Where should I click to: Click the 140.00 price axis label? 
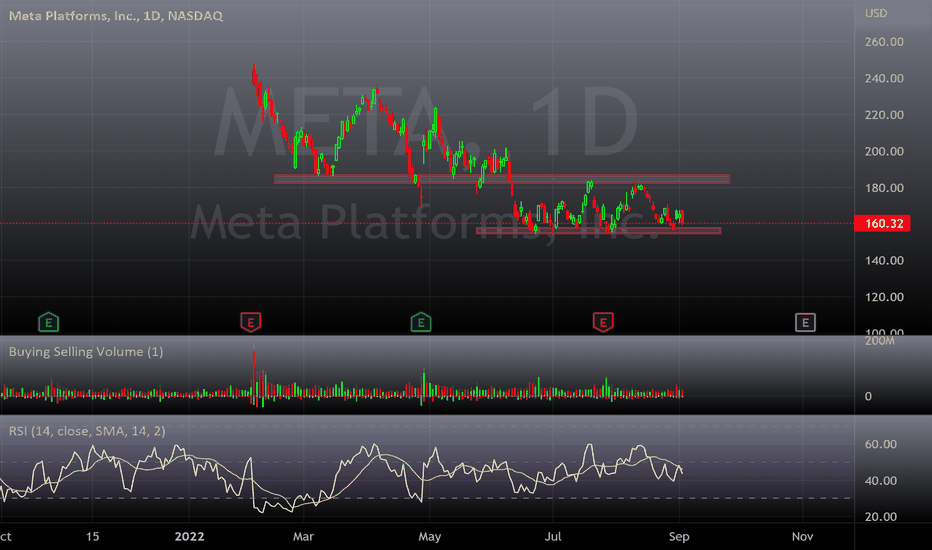point(884,260)
